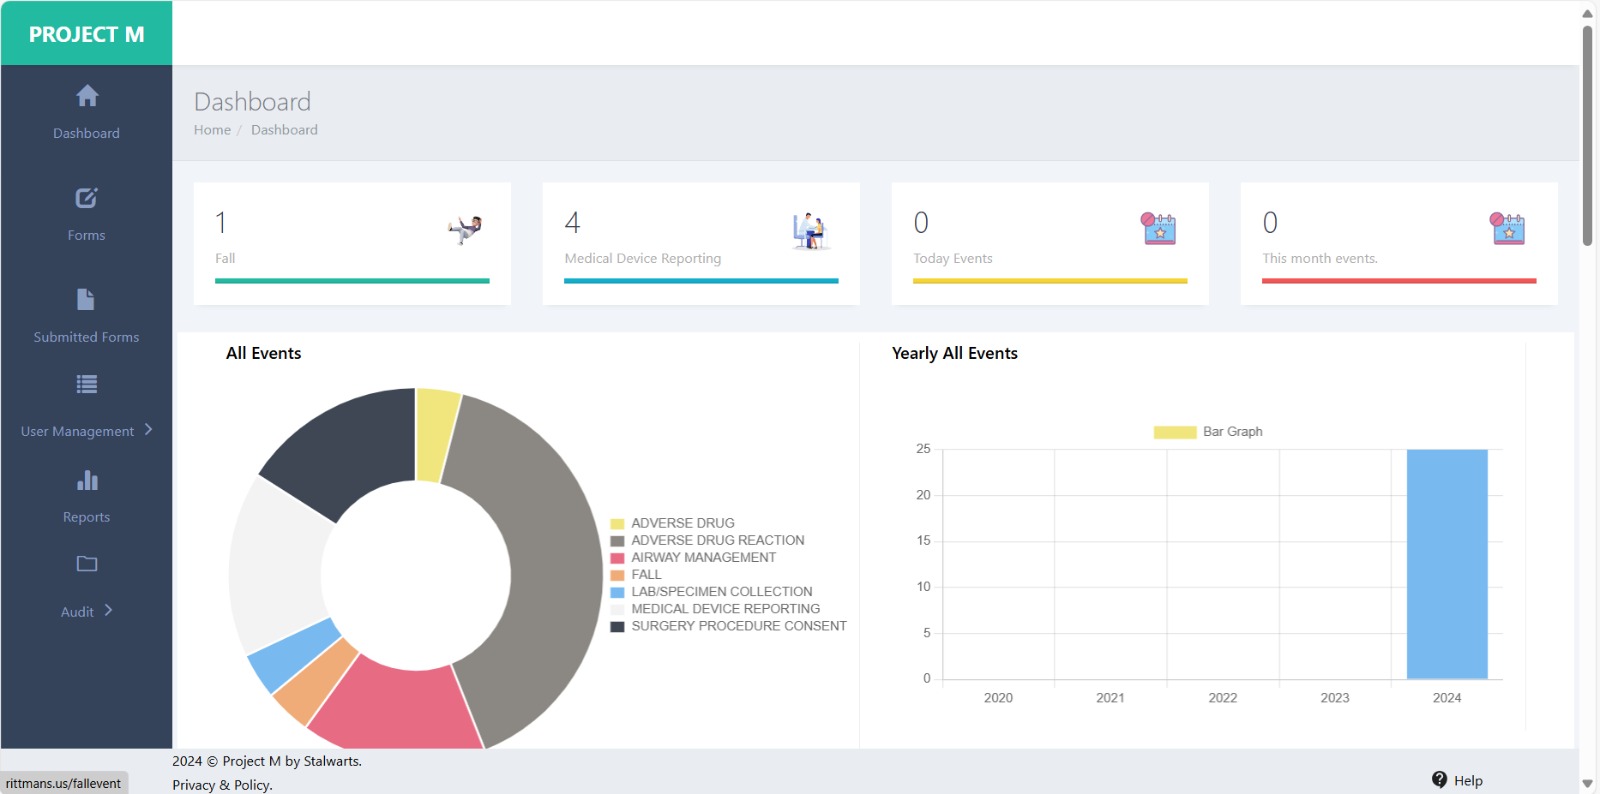Toggle FALL legend entry in chart

click(x=646, y=575)
